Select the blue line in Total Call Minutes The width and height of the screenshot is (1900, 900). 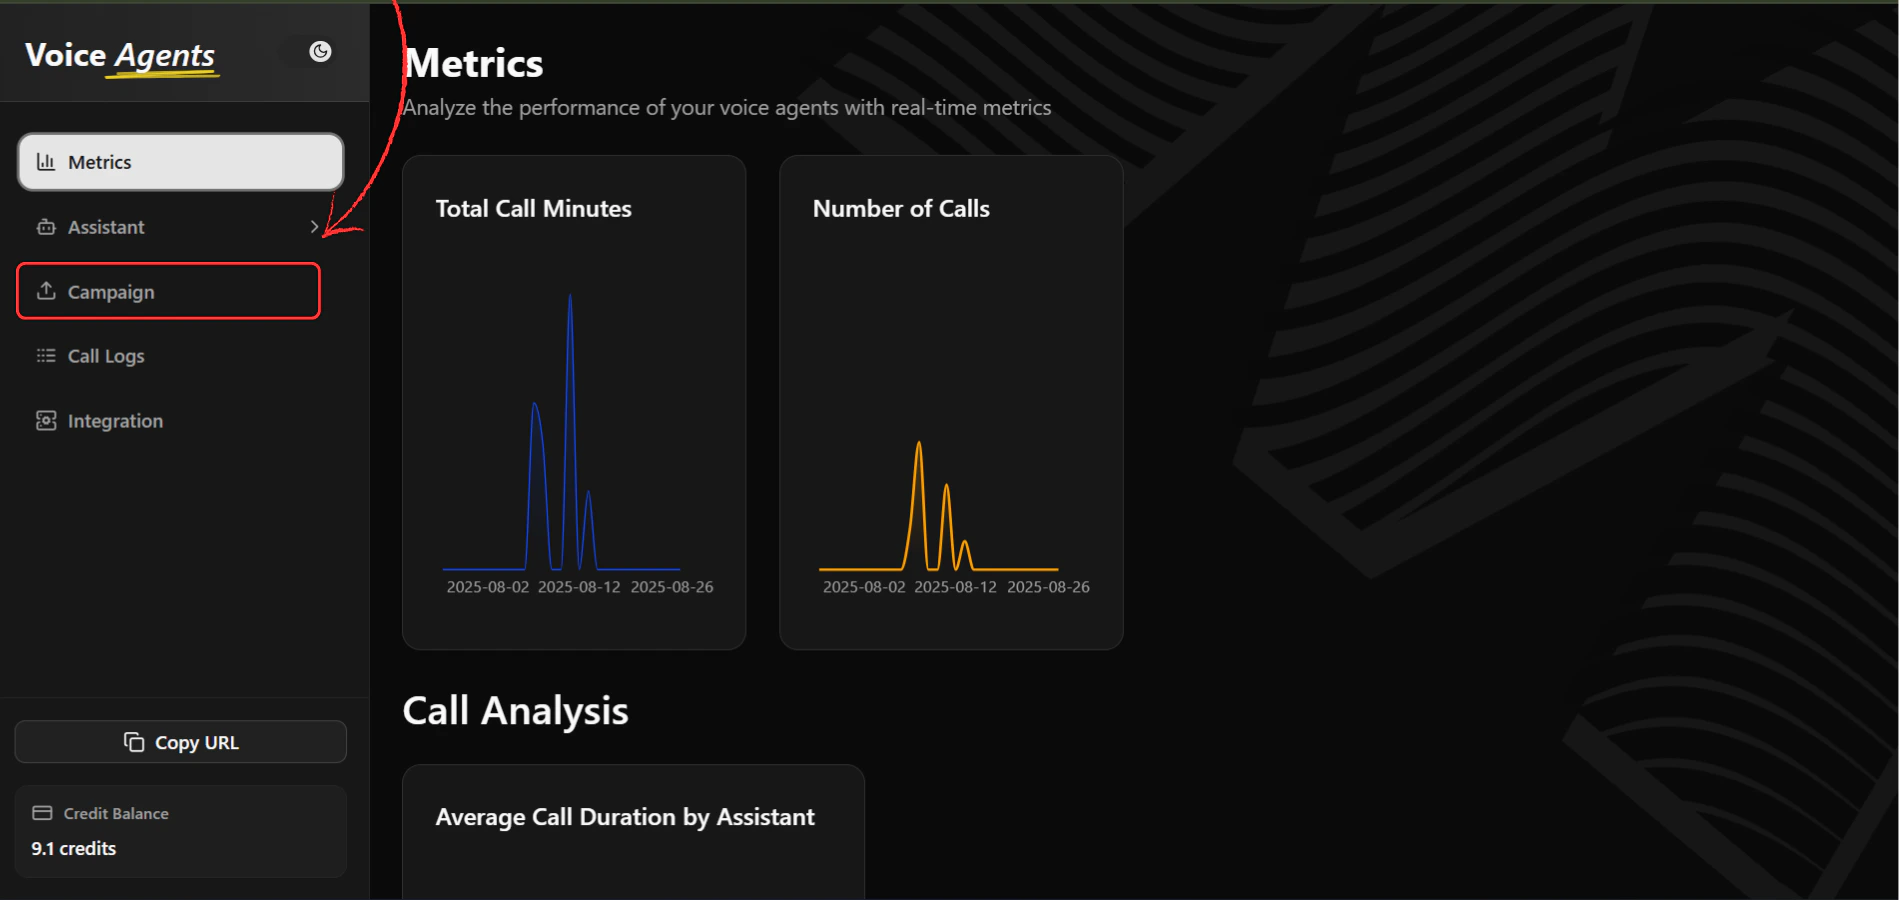click(x=570, y=430)
